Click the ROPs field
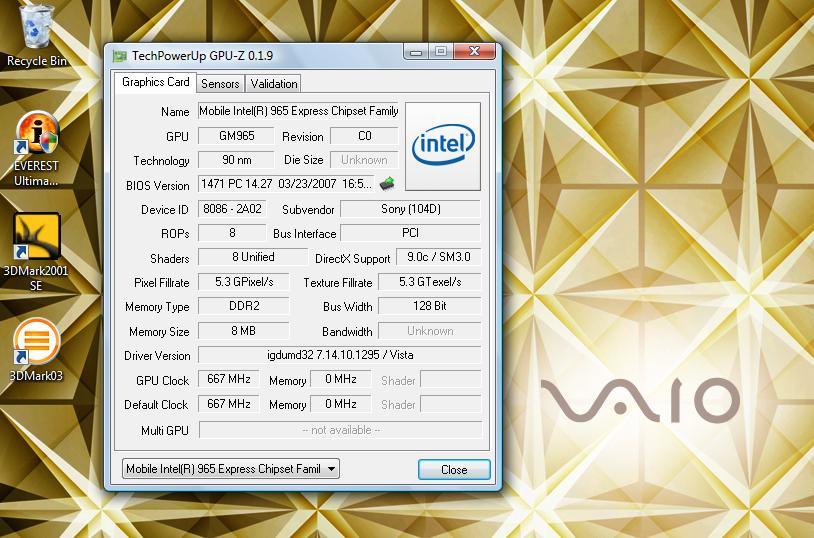 [232, 233]
